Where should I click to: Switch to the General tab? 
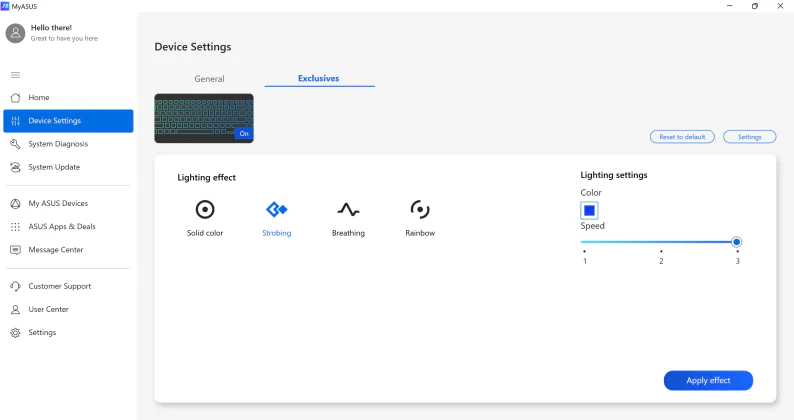point(209,79)
